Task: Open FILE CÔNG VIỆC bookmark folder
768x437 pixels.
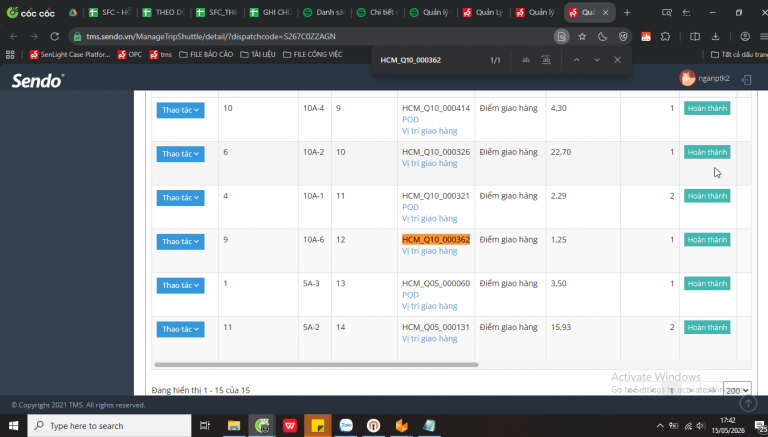Action: (x=312, y=54)
